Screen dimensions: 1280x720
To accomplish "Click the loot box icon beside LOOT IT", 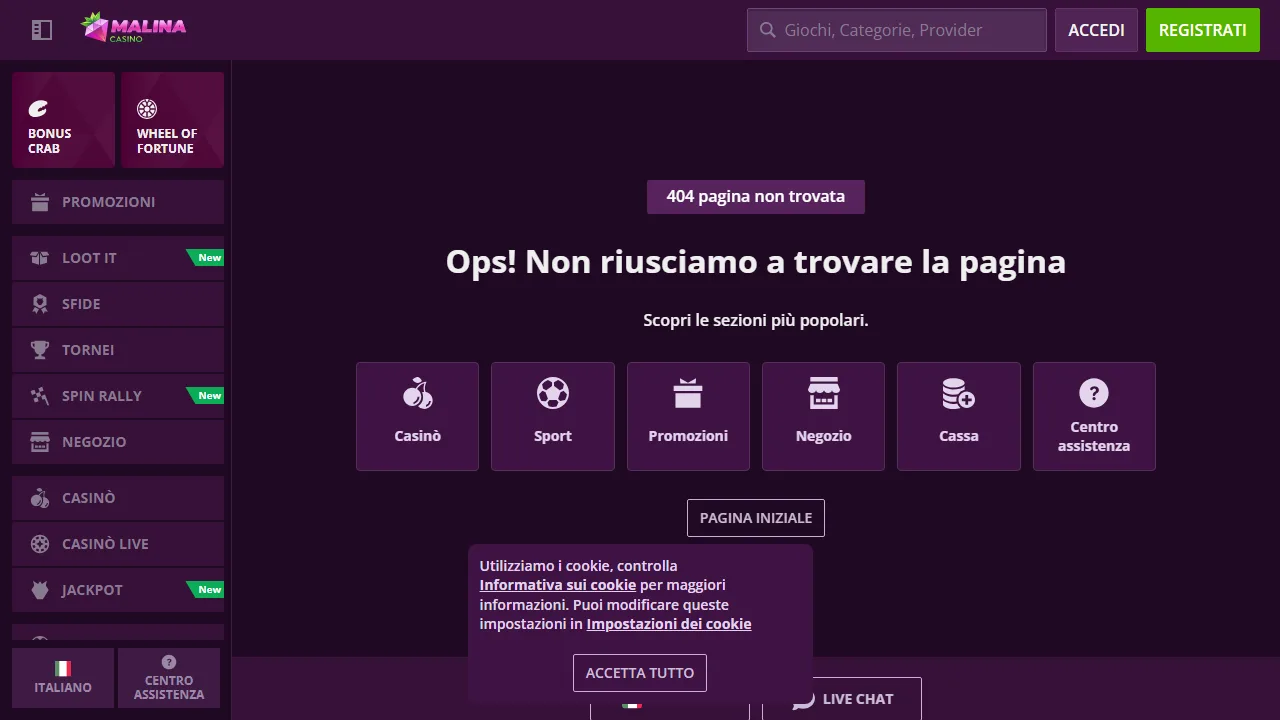I will (40, 258).
